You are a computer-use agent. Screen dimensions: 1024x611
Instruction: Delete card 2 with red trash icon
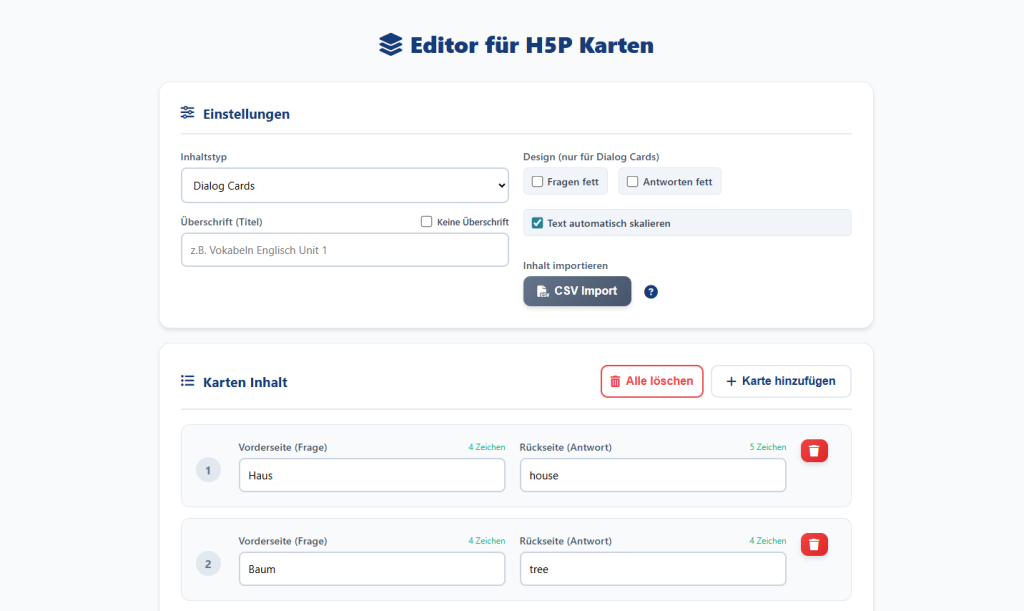point(814,544)
